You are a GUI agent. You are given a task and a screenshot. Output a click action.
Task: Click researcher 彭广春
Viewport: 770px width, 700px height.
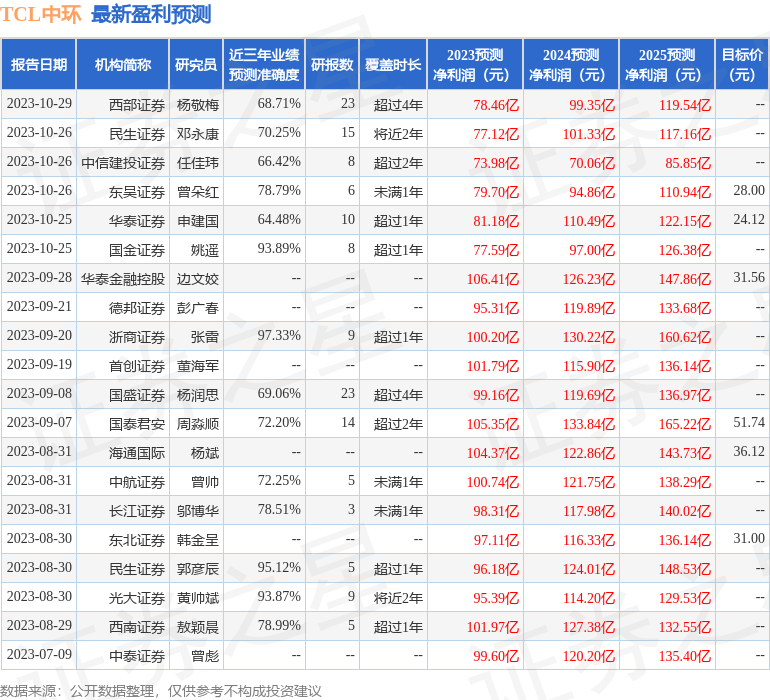[x=198, y=308]
